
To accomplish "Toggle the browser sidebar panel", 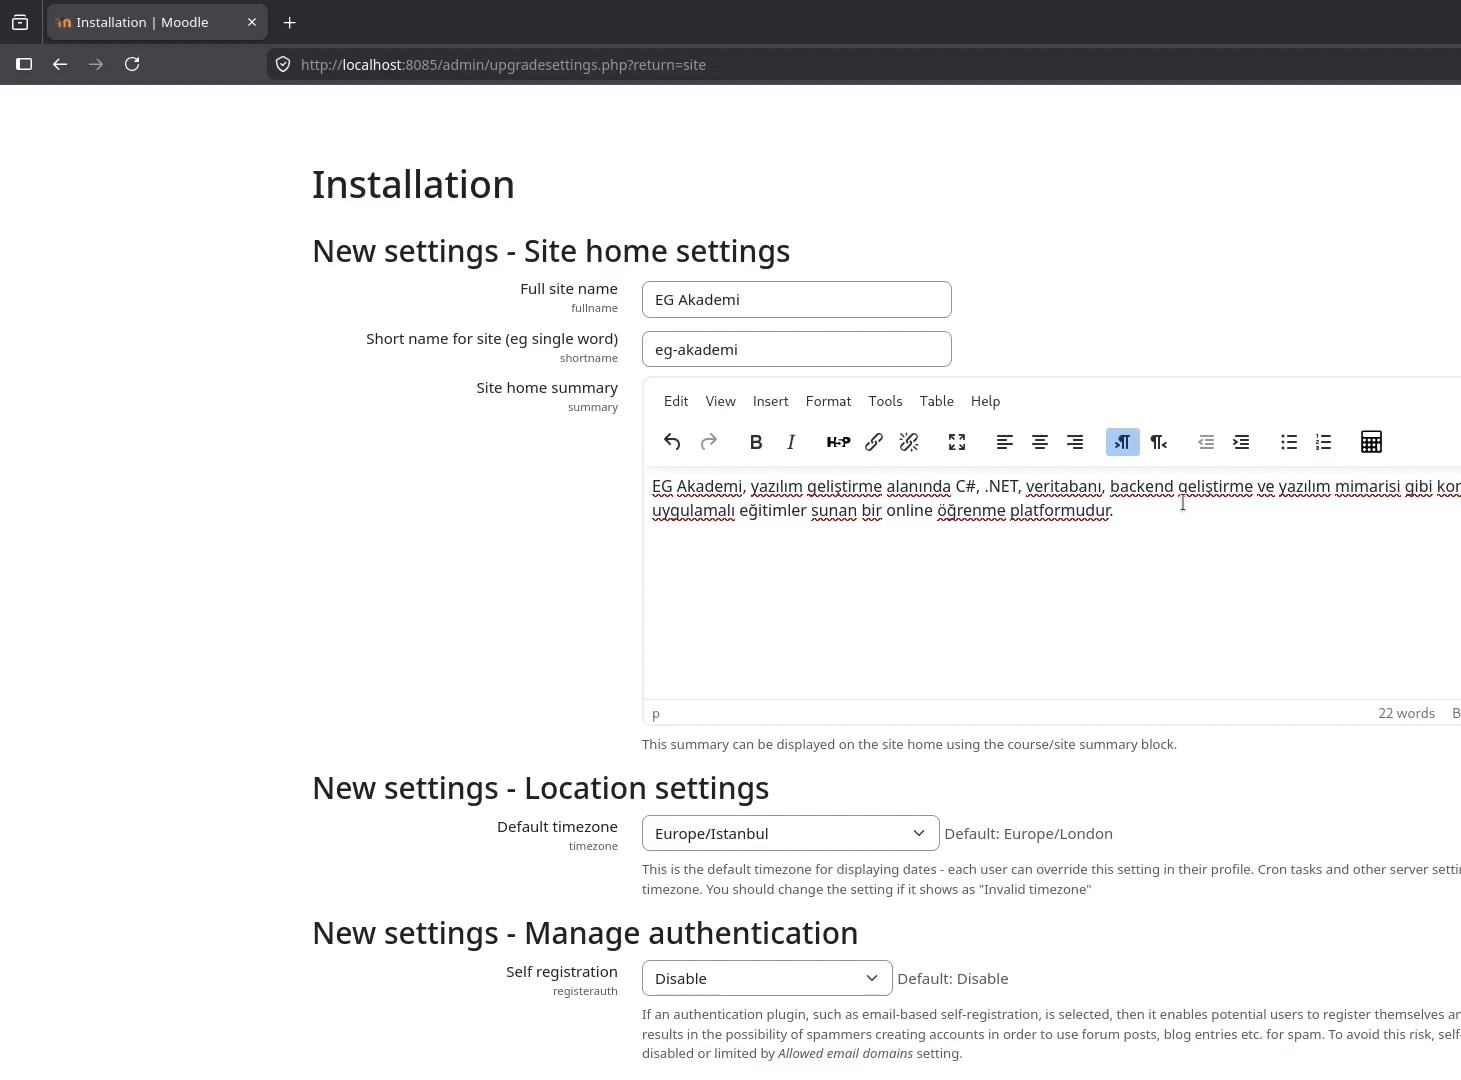I will [x=24, y=64].
